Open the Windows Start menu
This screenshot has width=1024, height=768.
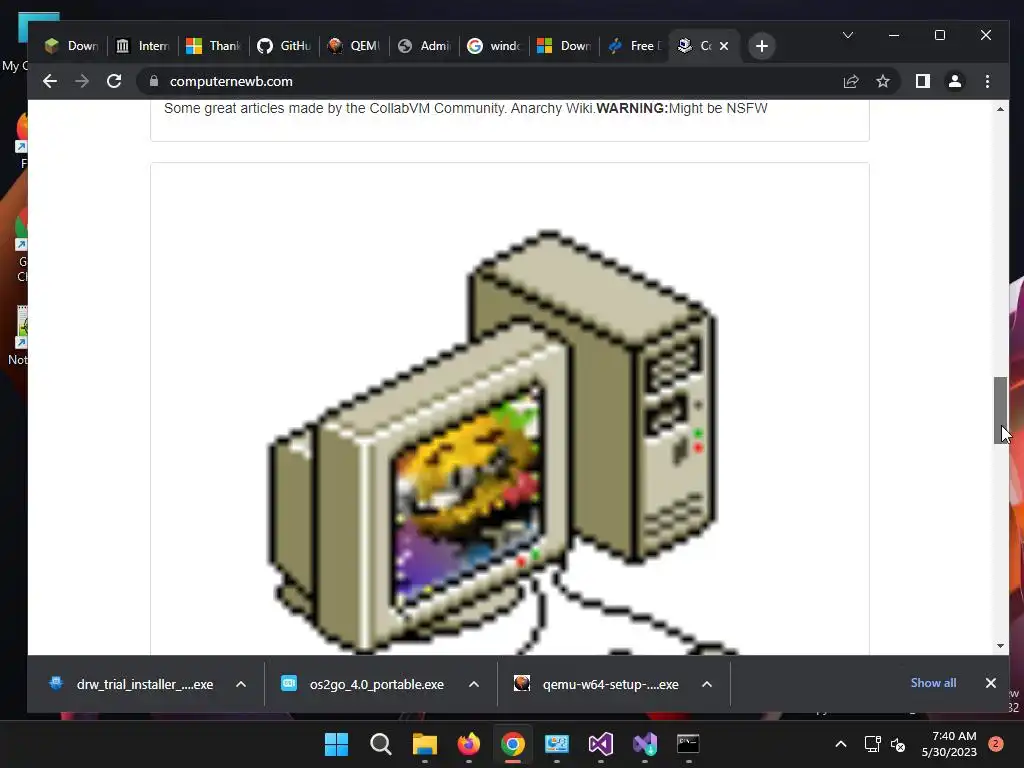[x=336, y=744]
